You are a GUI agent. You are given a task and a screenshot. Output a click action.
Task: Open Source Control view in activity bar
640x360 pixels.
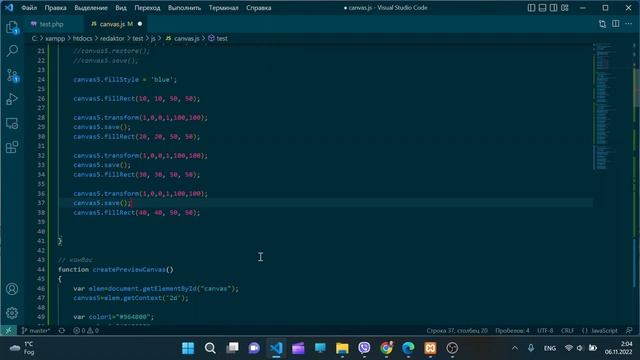(12, 76)
